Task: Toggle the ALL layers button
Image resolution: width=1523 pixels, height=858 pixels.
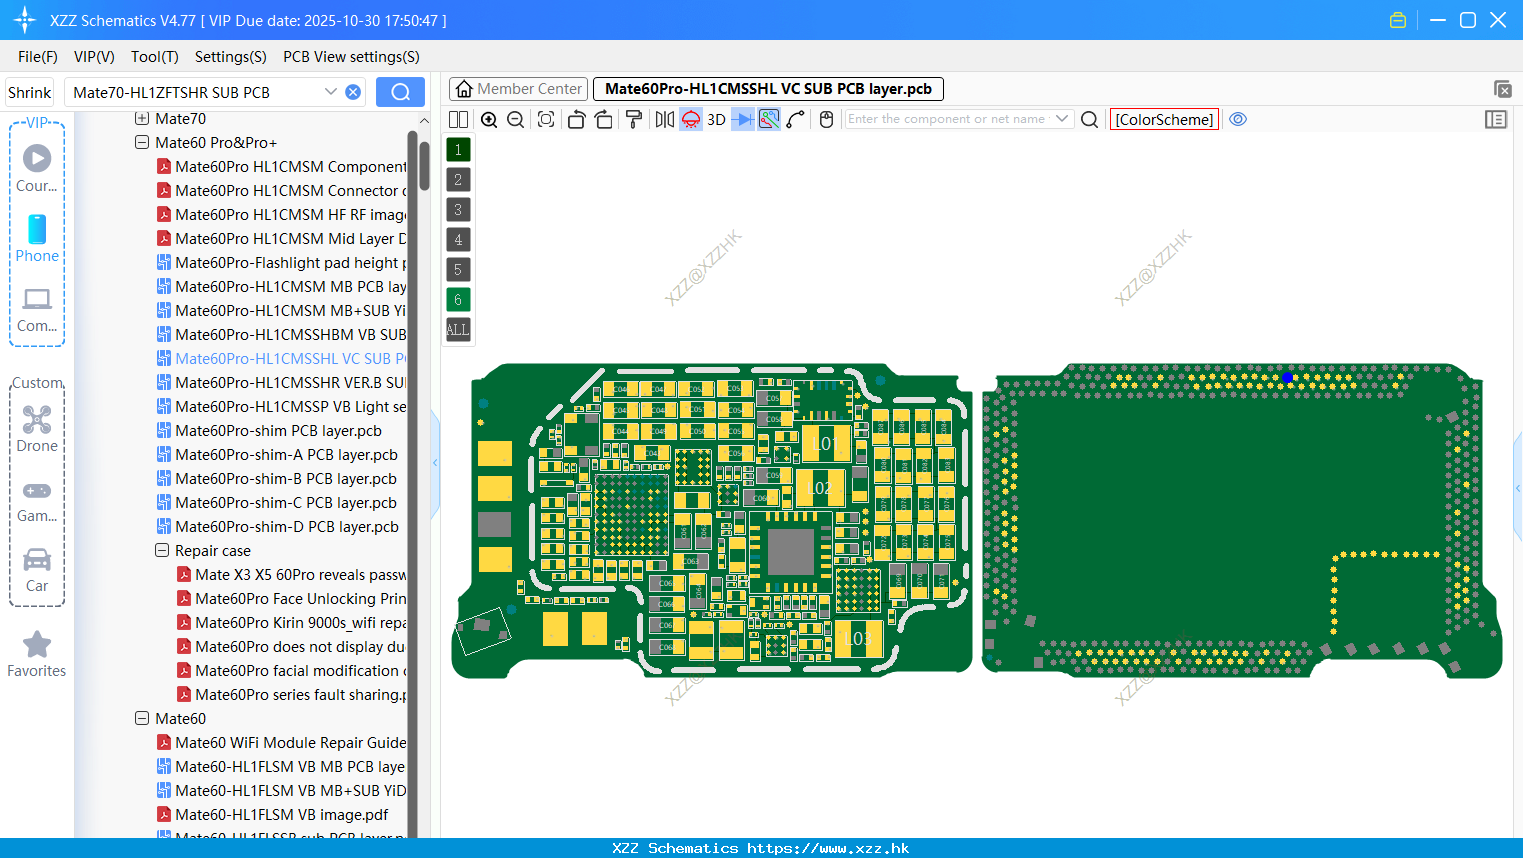Action: [x=458, y=329]
